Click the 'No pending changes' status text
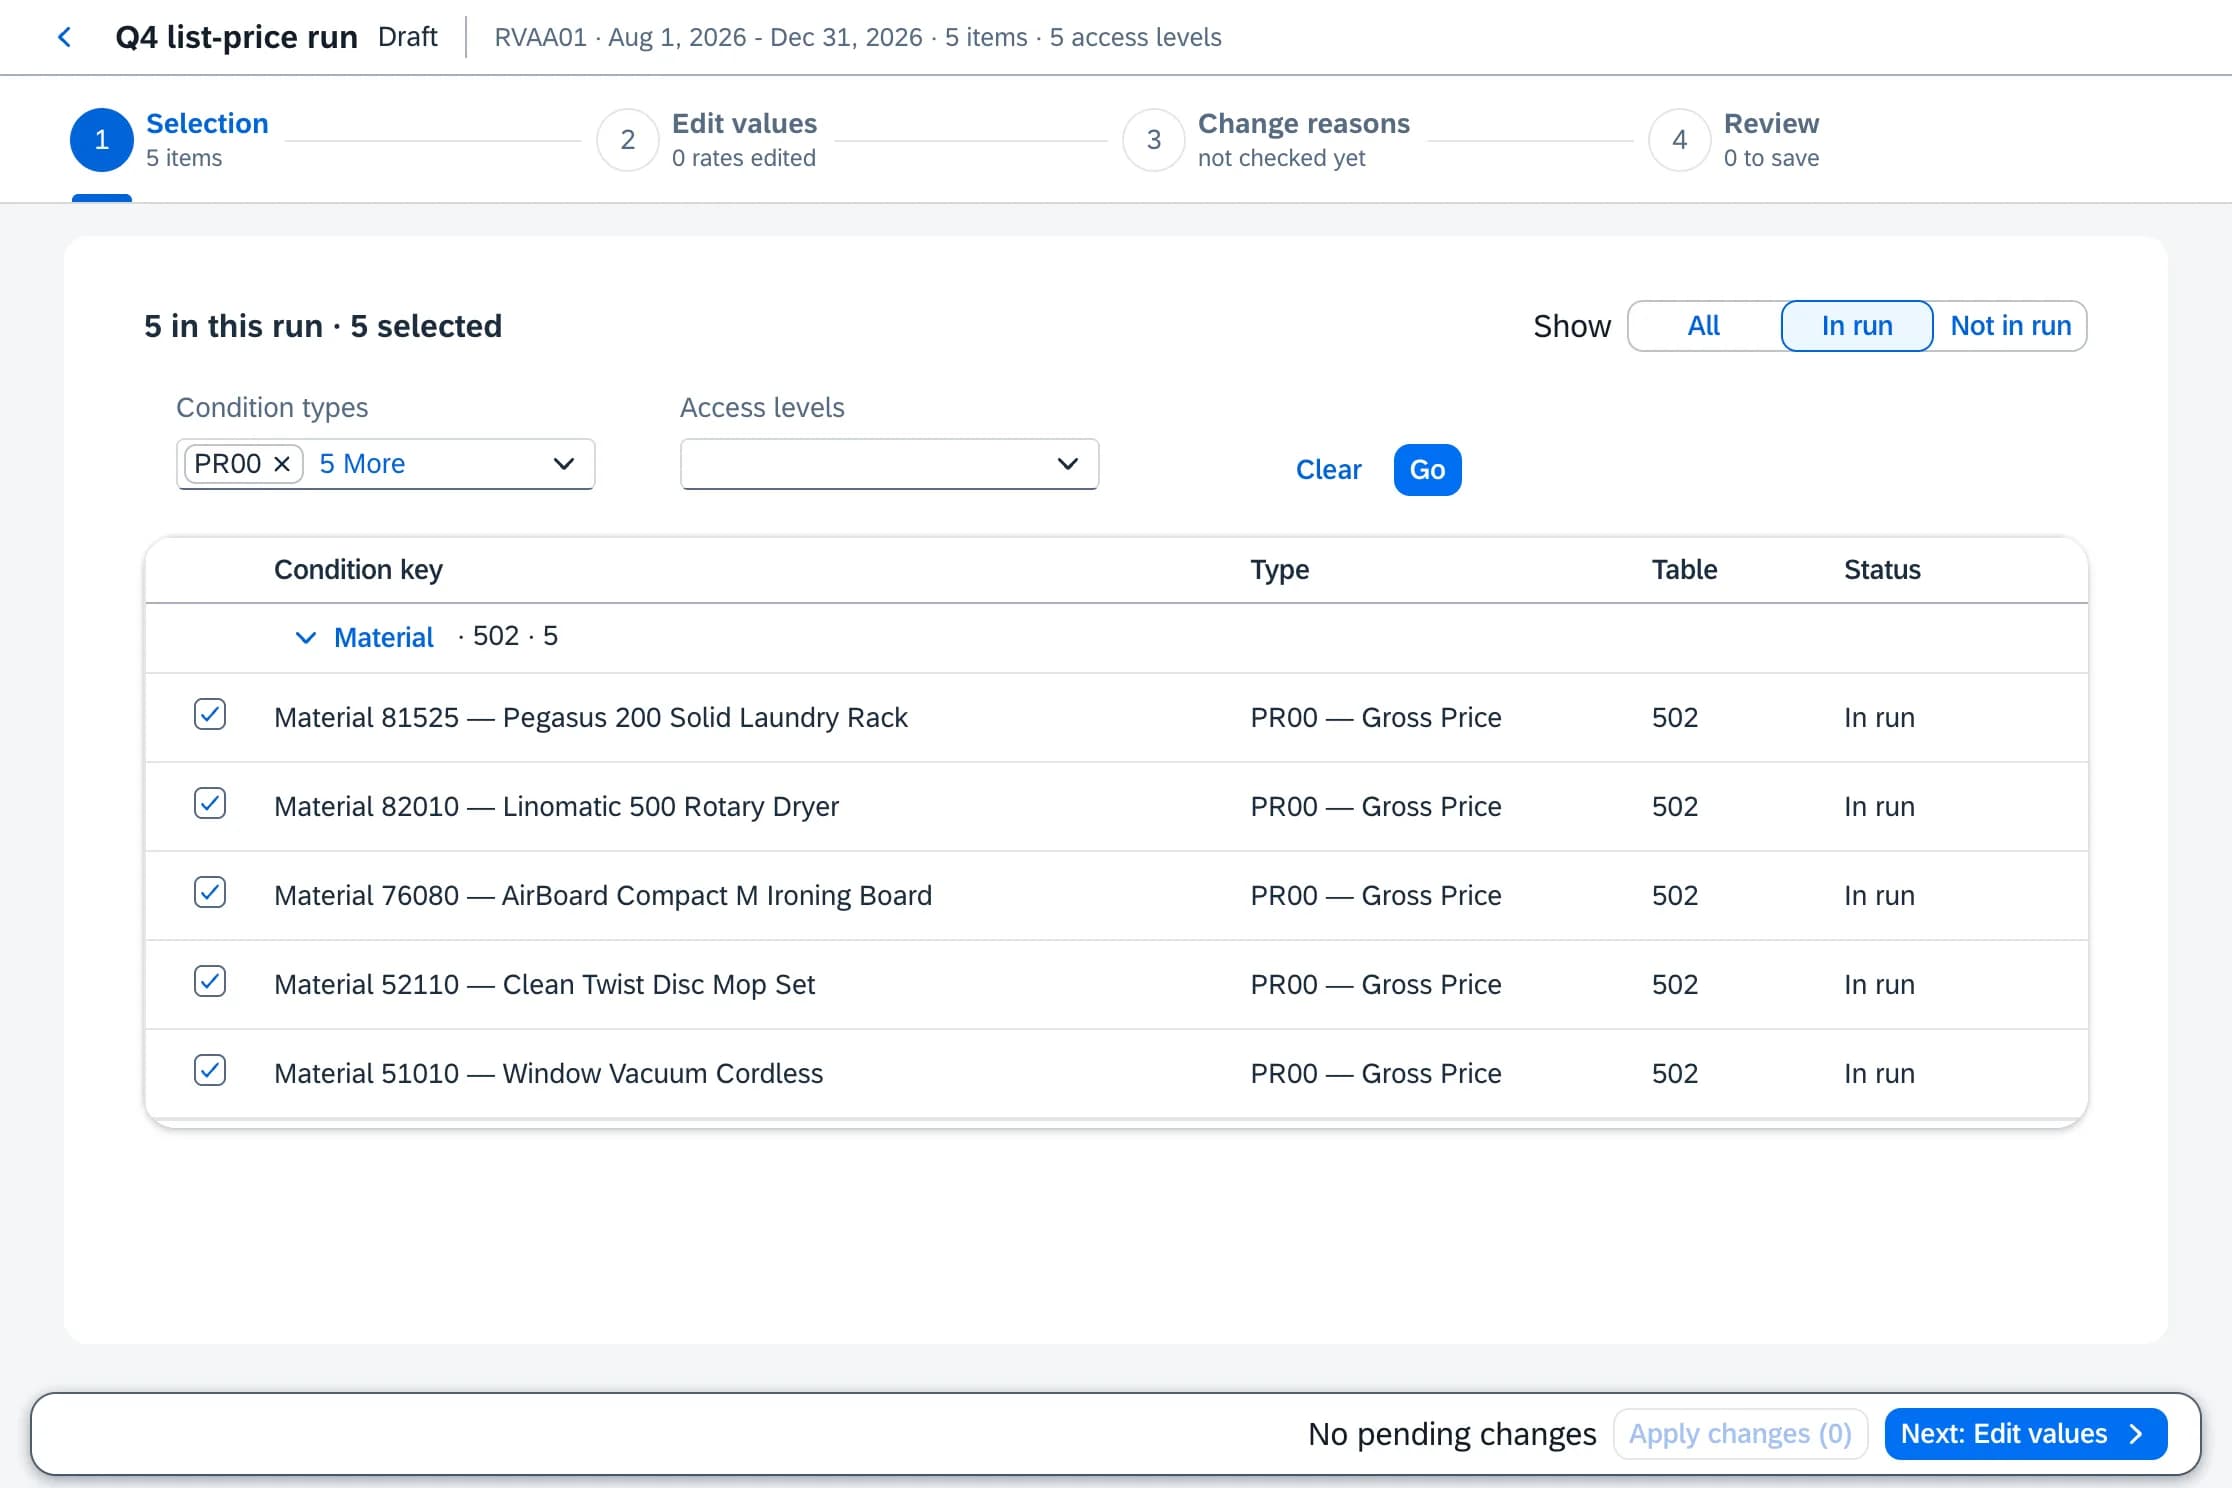This screenshot has width=2232, height=1488. coord(1452,1434)
